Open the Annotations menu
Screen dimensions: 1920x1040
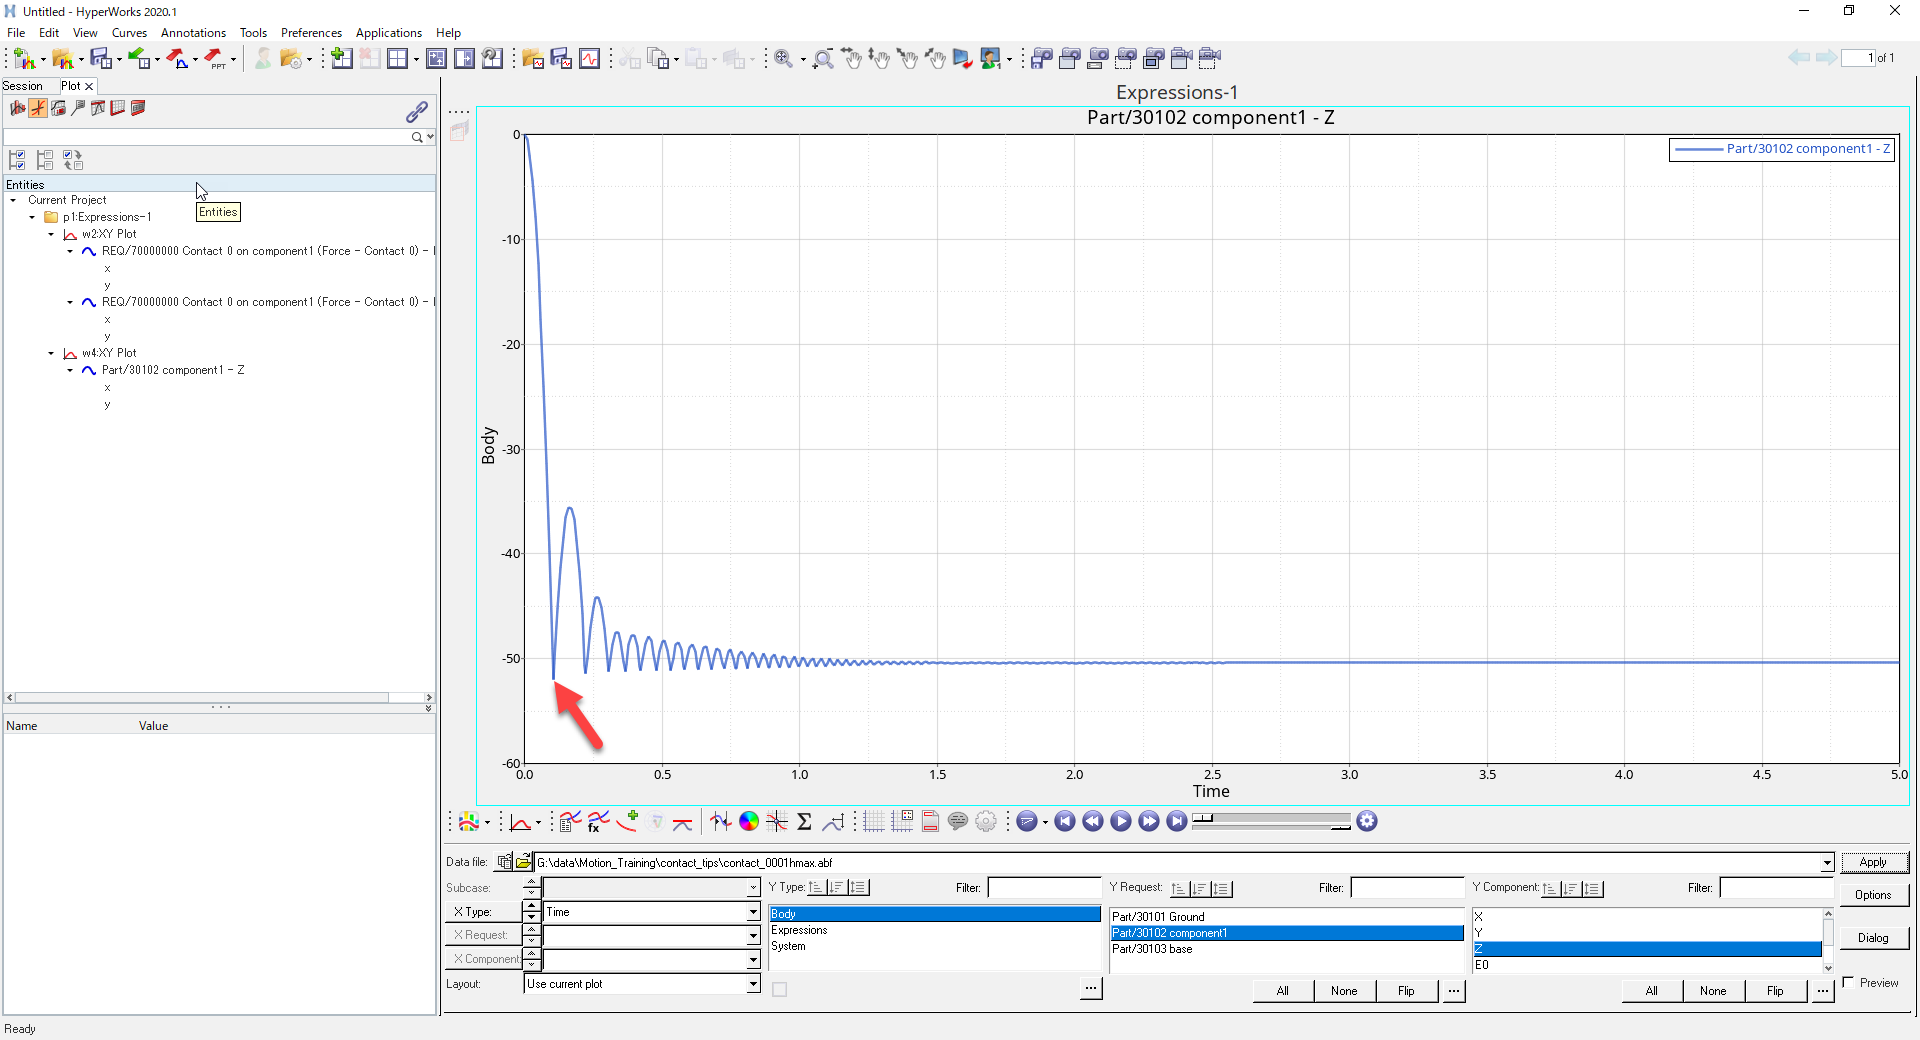click(x=193, y=33)
